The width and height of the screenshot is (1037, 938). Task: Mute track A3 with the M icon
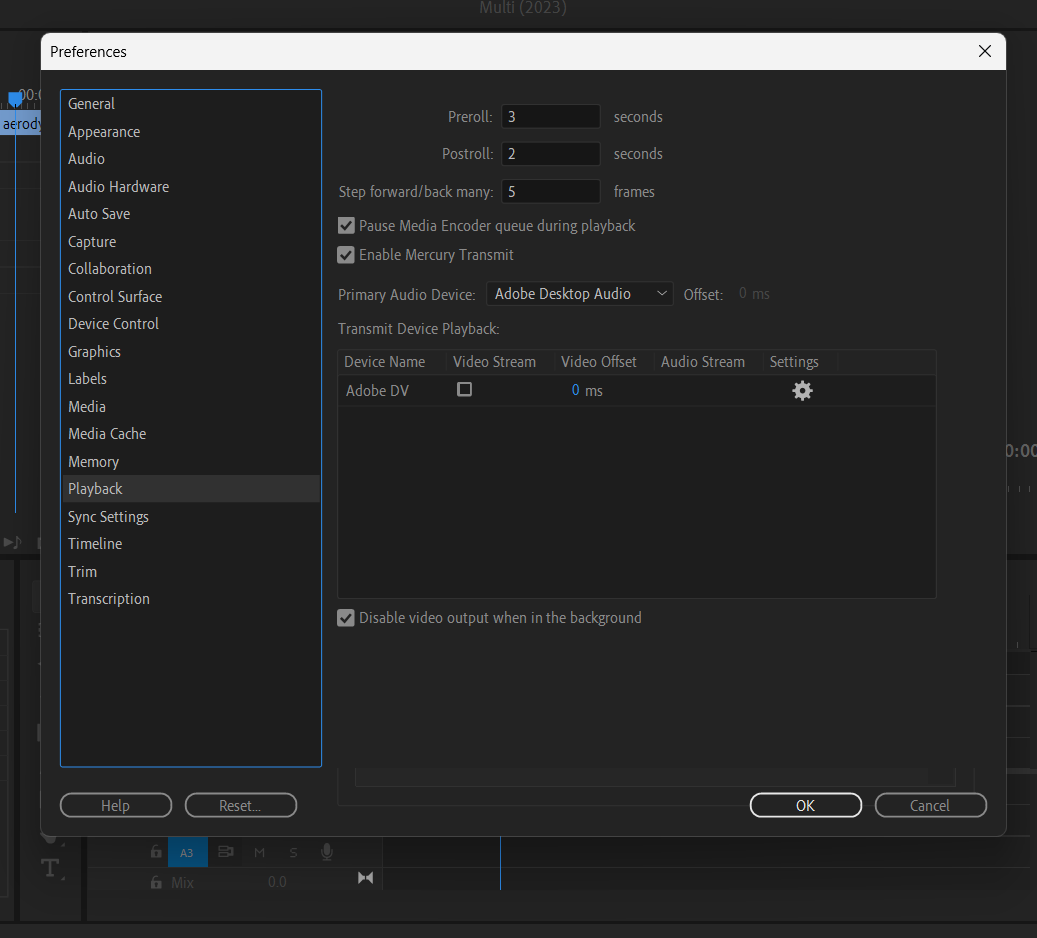[259, 852]
